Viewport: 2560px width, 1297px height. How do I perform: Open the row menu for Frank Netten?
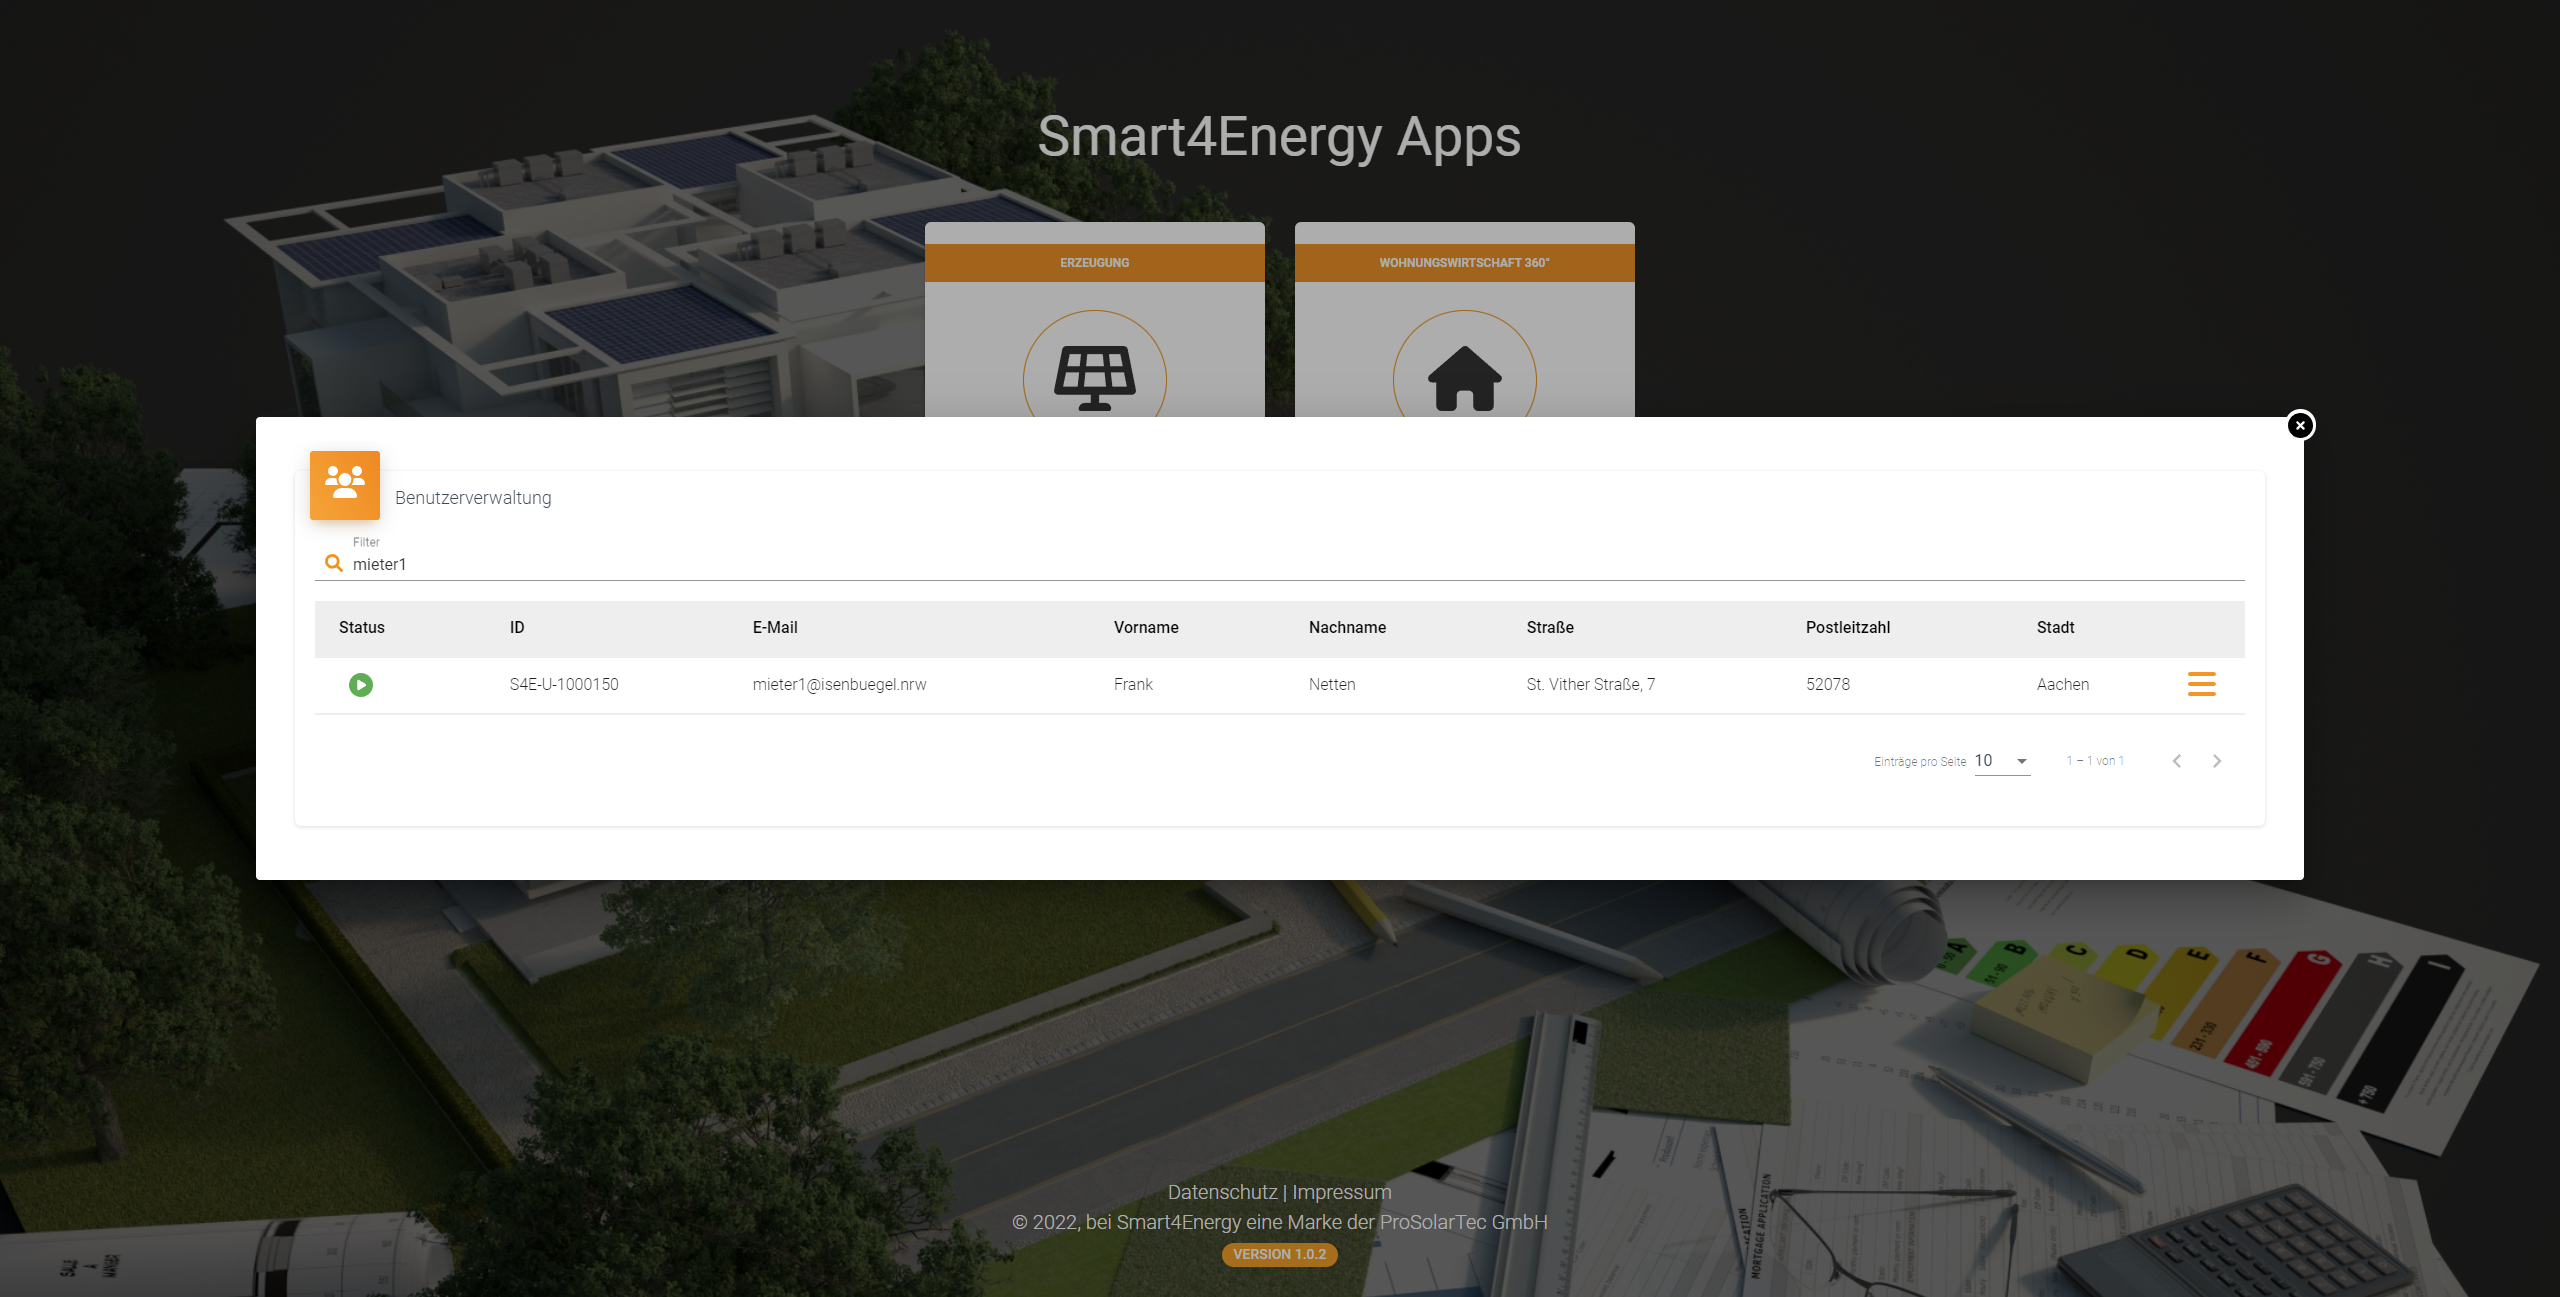point(2201,684)
